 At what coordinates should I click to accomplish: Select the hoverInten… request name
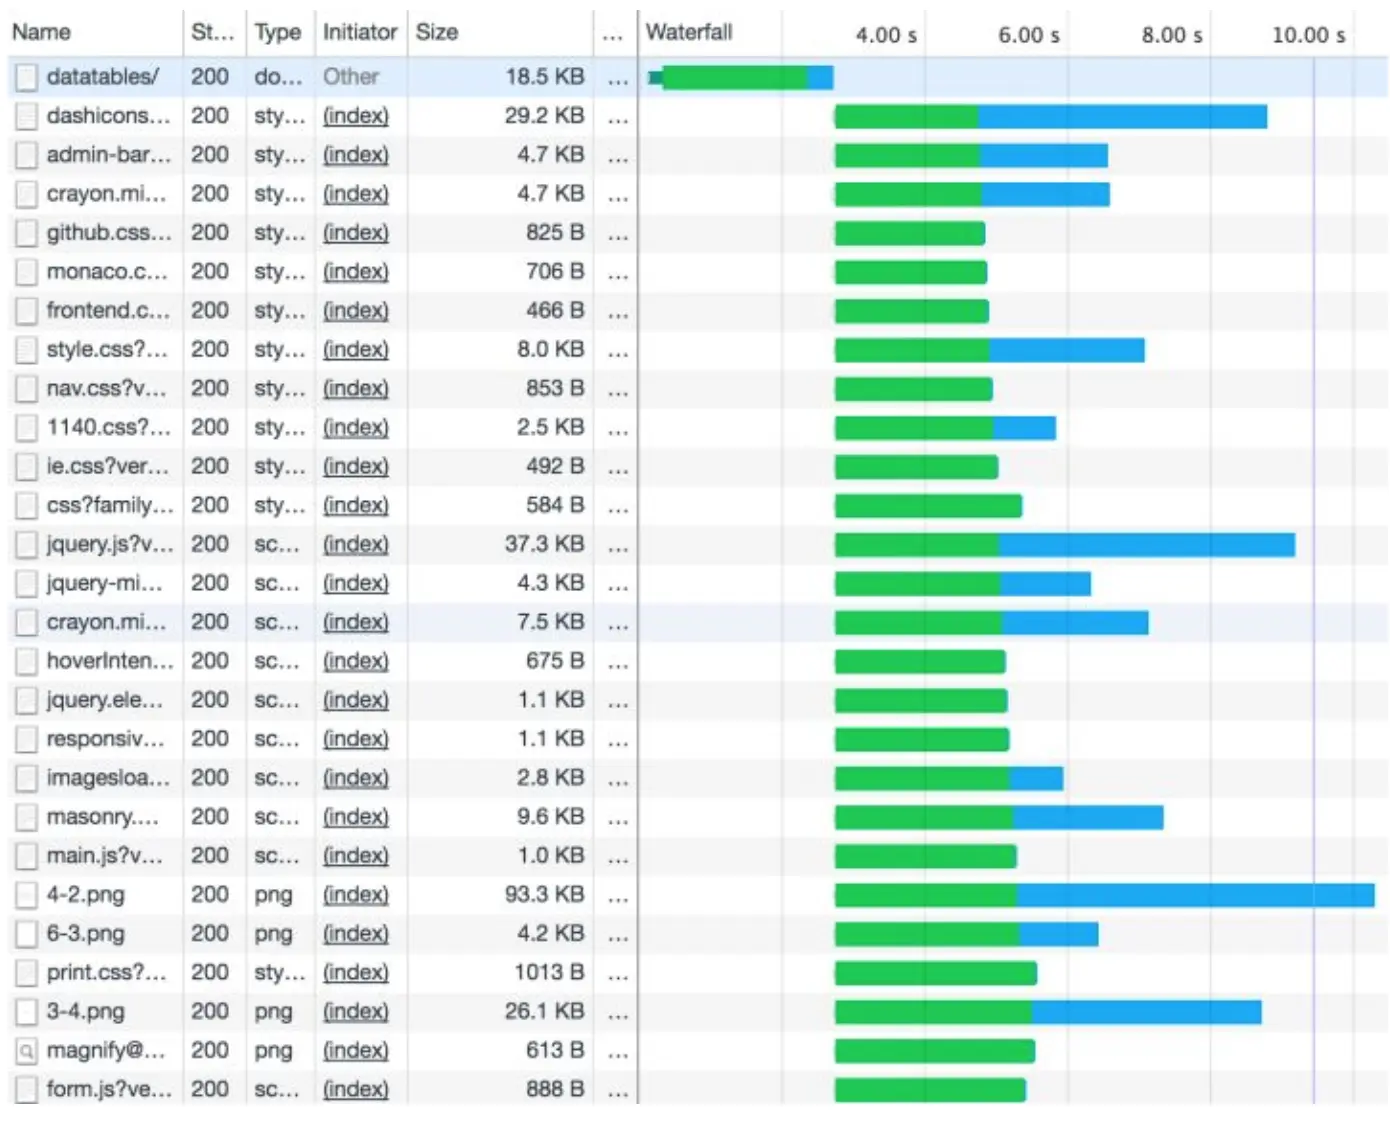(110, 661)
